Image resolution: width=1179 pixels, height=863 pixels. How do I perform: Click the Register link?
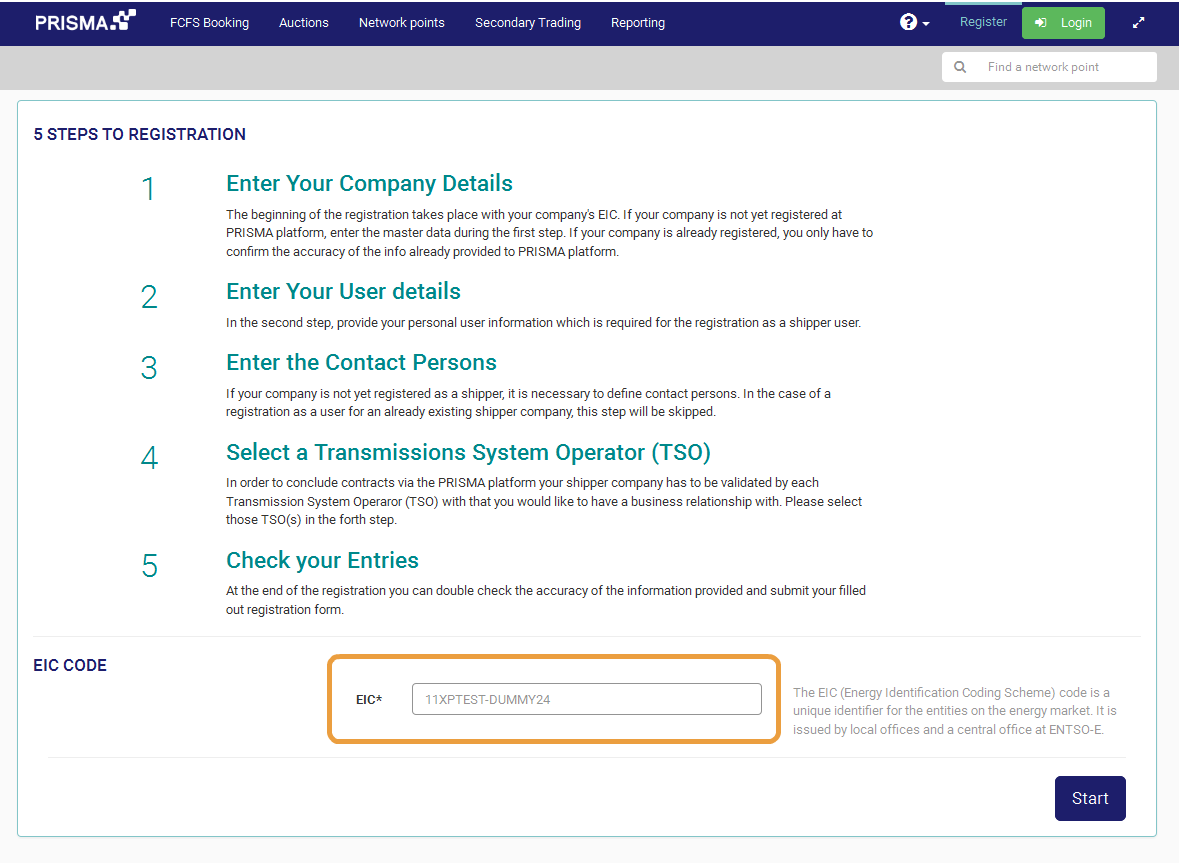click(983, 22)
